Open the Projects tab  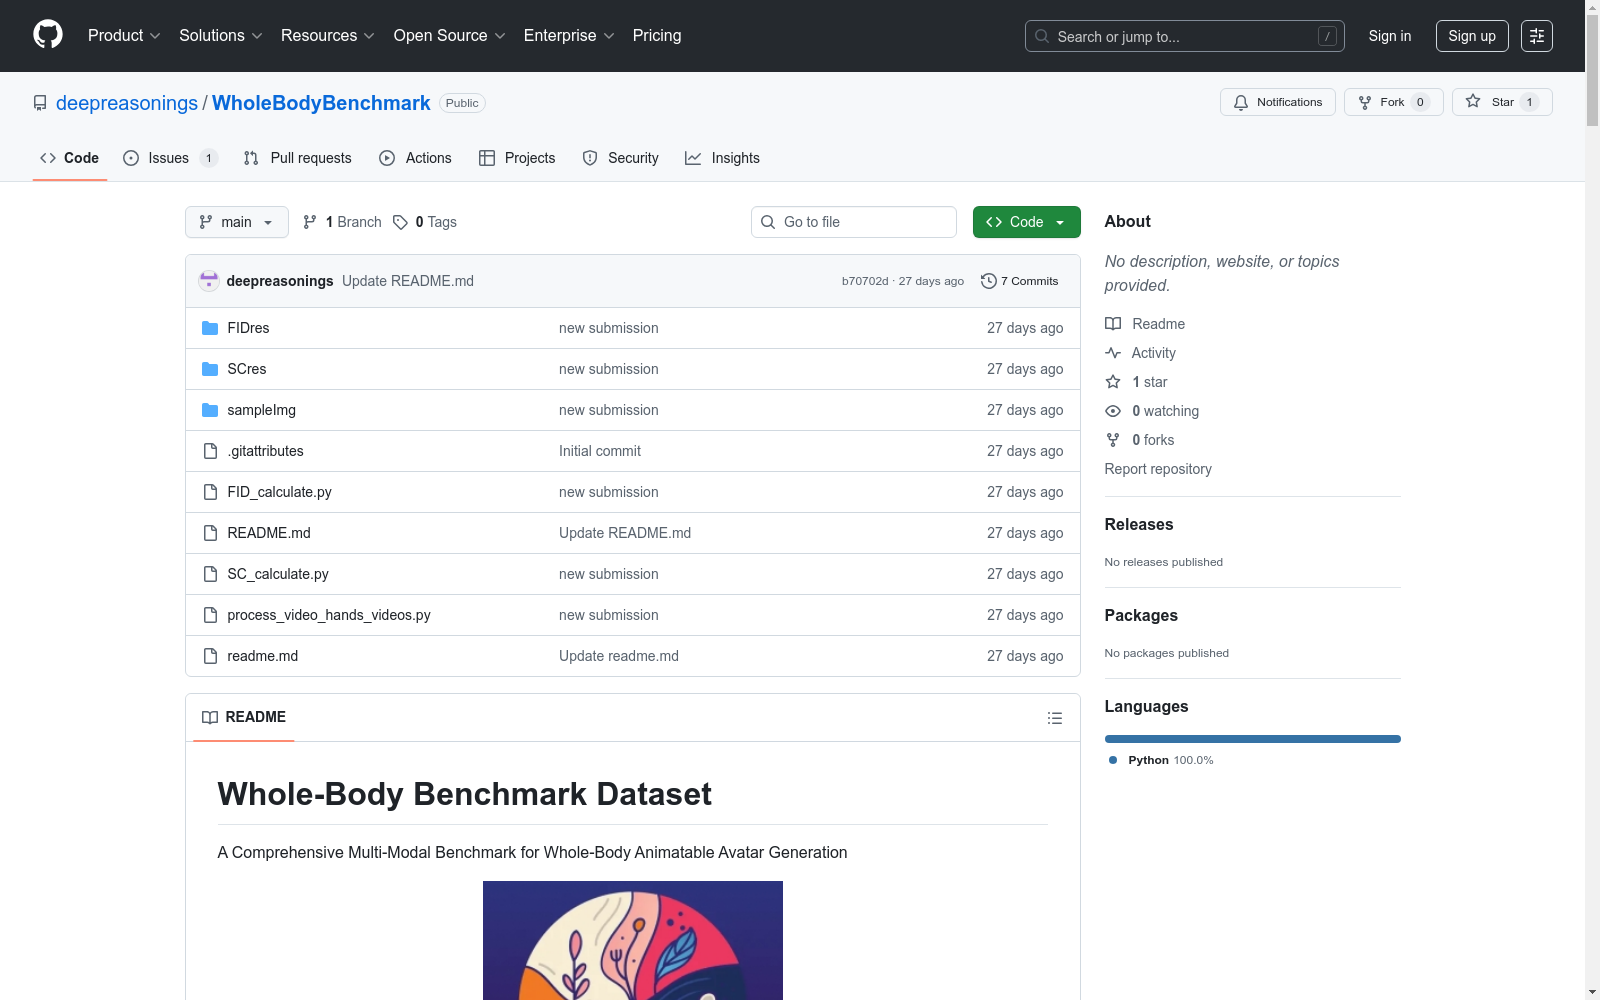point(517,158)
